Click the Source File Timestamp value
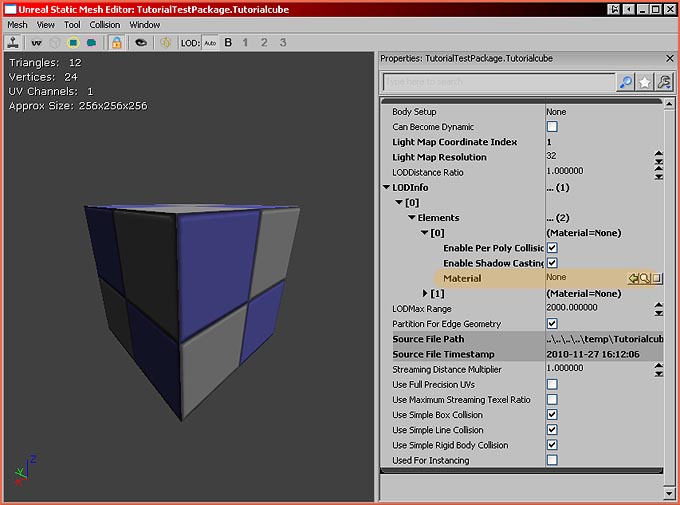The width and height of the screenshot is (680, 505). [x=593, y=354]
